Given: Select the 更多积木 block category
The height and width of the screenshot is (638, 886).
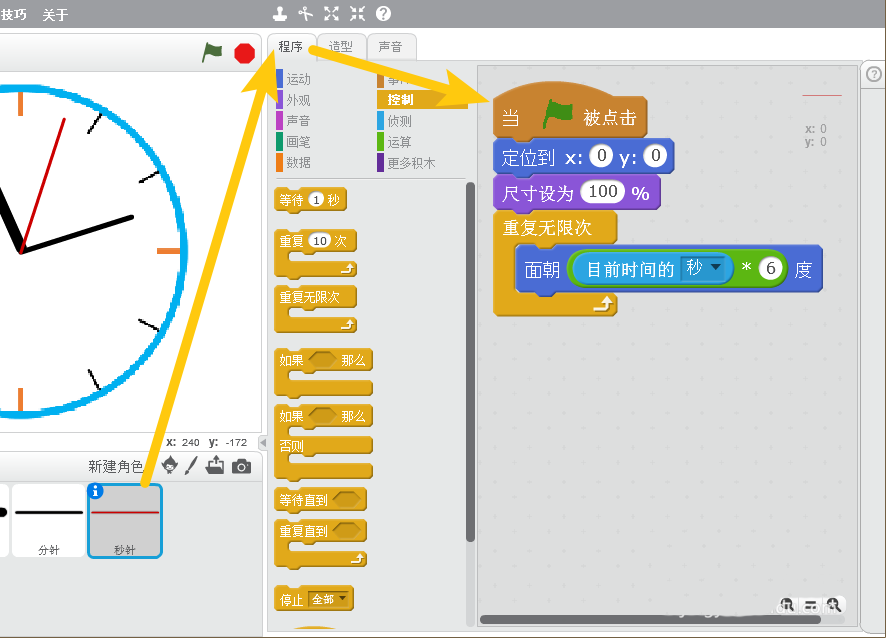Looking at the screenshot, I should (411, 163).
